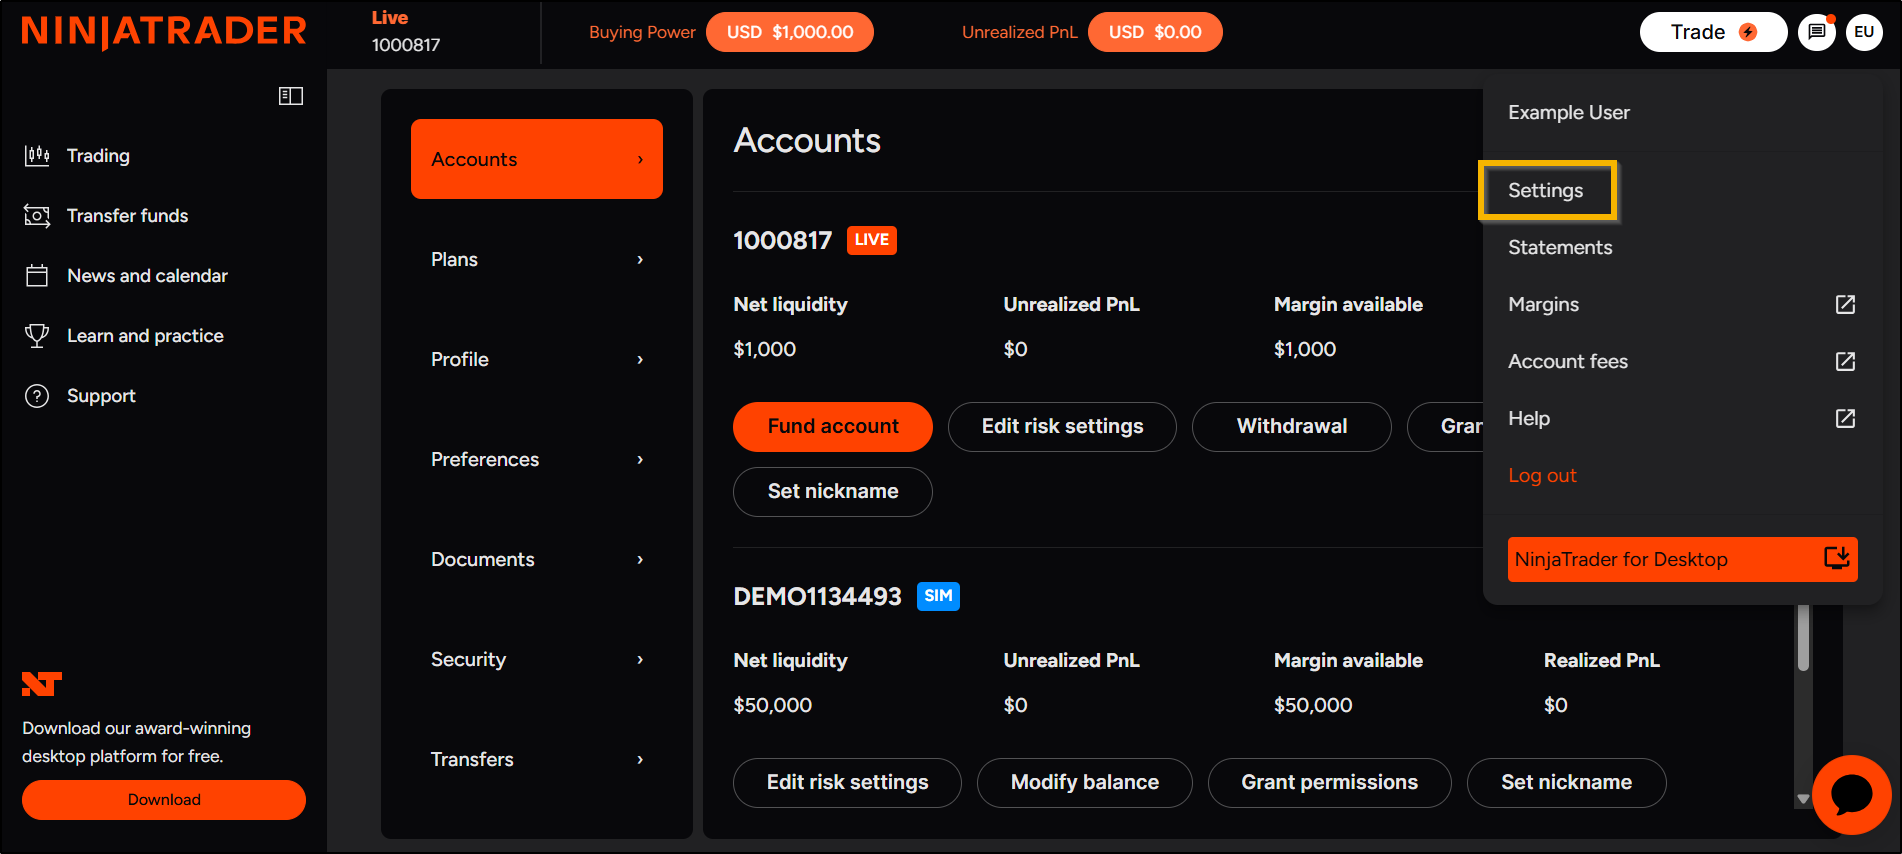Click Log out link
The image size is (1902, 854).
click(x=1542, y=475)
